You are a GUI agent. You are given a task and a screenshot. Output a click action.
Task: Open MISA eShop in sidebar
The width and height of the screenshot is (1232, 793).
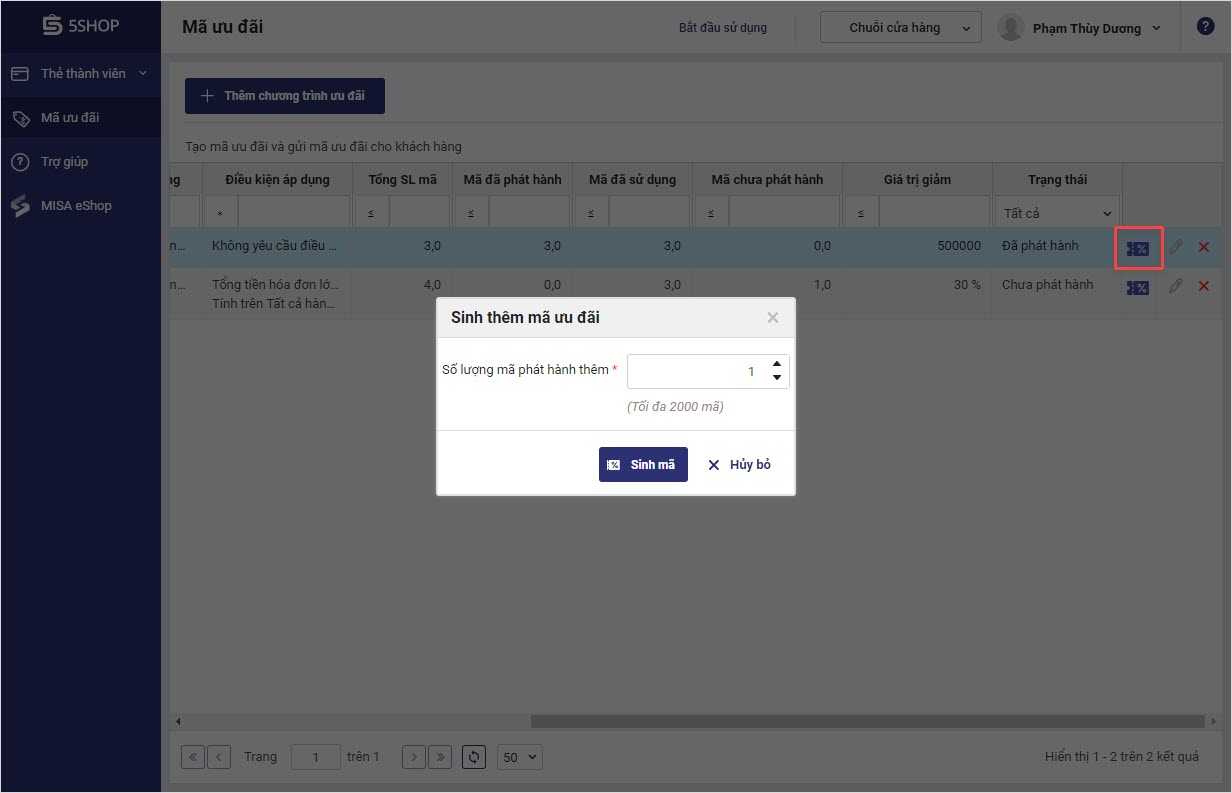point(80,206)
